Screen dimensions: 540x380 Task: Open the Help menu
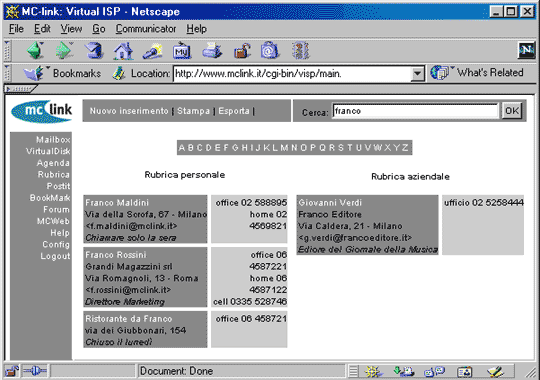(x=196, y=29)
